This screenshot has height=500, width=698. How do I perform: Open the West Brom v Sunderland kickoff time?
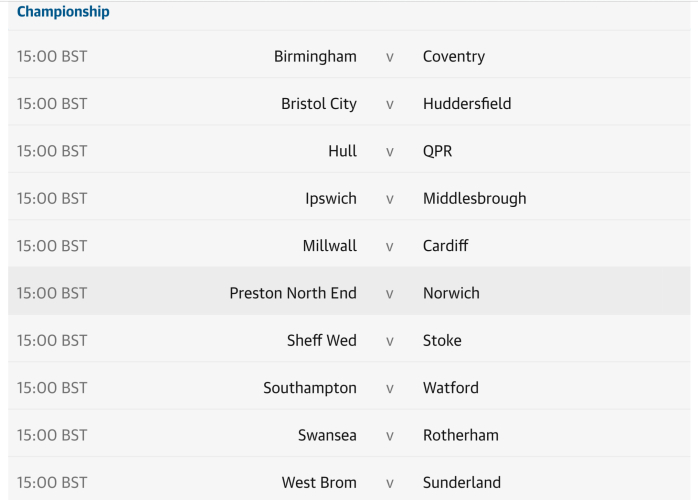[52, 482]
